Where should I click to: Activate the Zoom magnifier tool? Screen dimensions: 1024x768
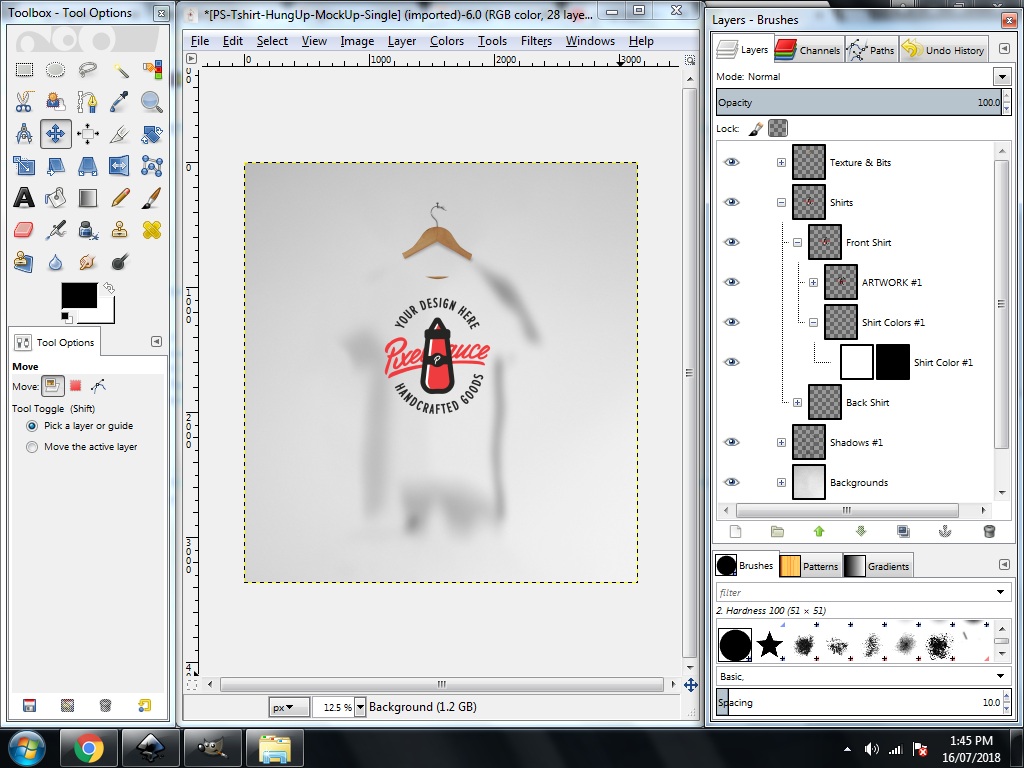point(151,102)
